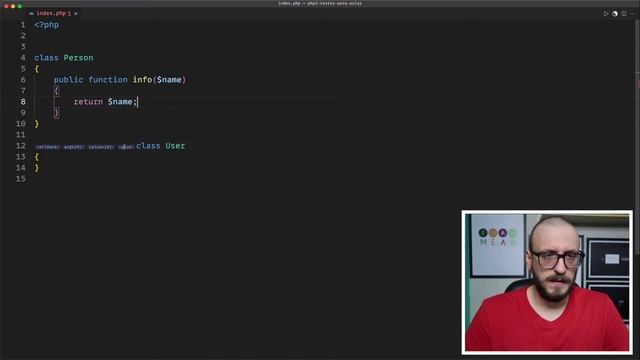640x360 pixels.
Task: Click the method closing brace on line 9
Action: 56,113
